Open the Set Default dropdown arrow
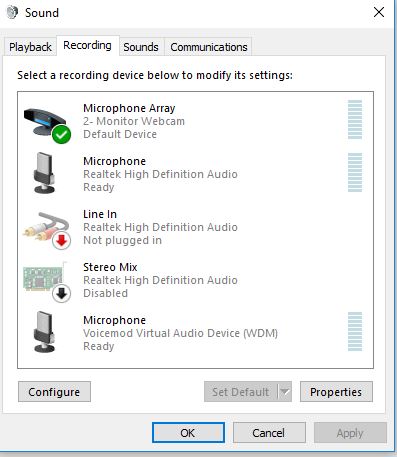The width and height of the screenshot is (397, 457). click(284, 392)
